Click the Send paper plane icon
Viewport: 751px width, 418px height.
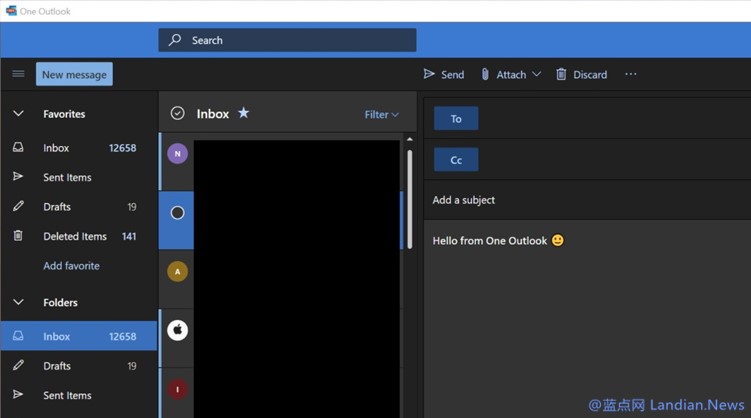[x=429, y=74]
